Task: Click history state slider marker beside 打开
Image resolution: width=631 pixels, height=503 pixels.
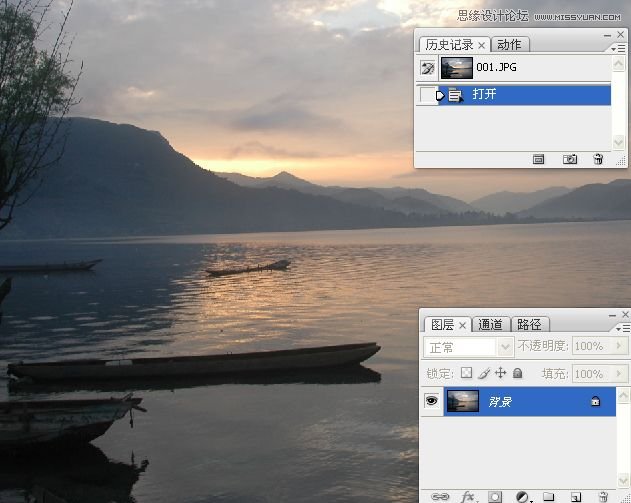Action: 440,96
